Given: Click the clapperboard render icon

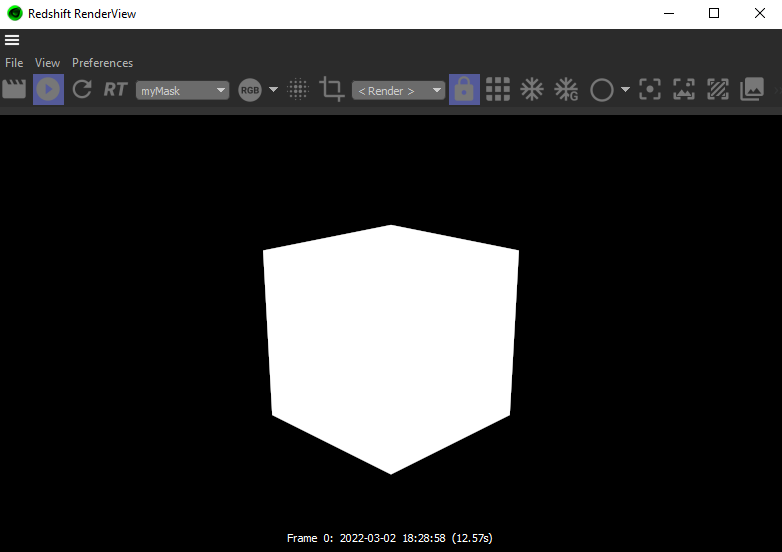Looking at the screenshot, I should coord(14,90).
